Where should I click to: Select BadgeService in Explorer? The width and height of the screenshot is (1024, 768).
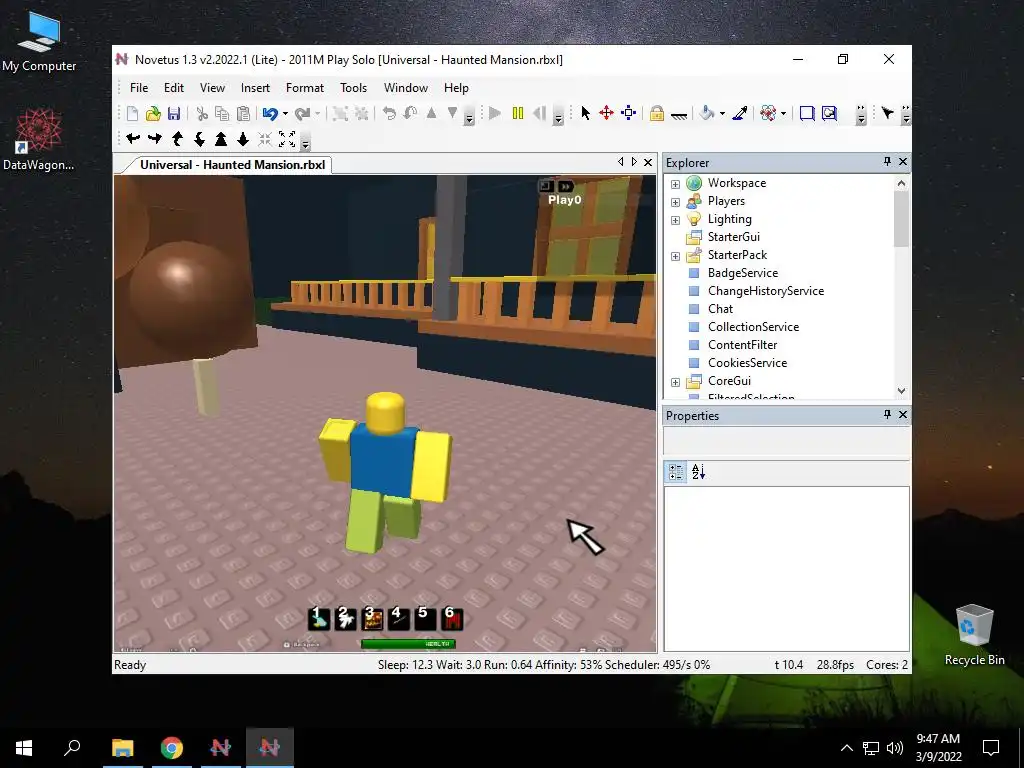[x=743, y=273]
